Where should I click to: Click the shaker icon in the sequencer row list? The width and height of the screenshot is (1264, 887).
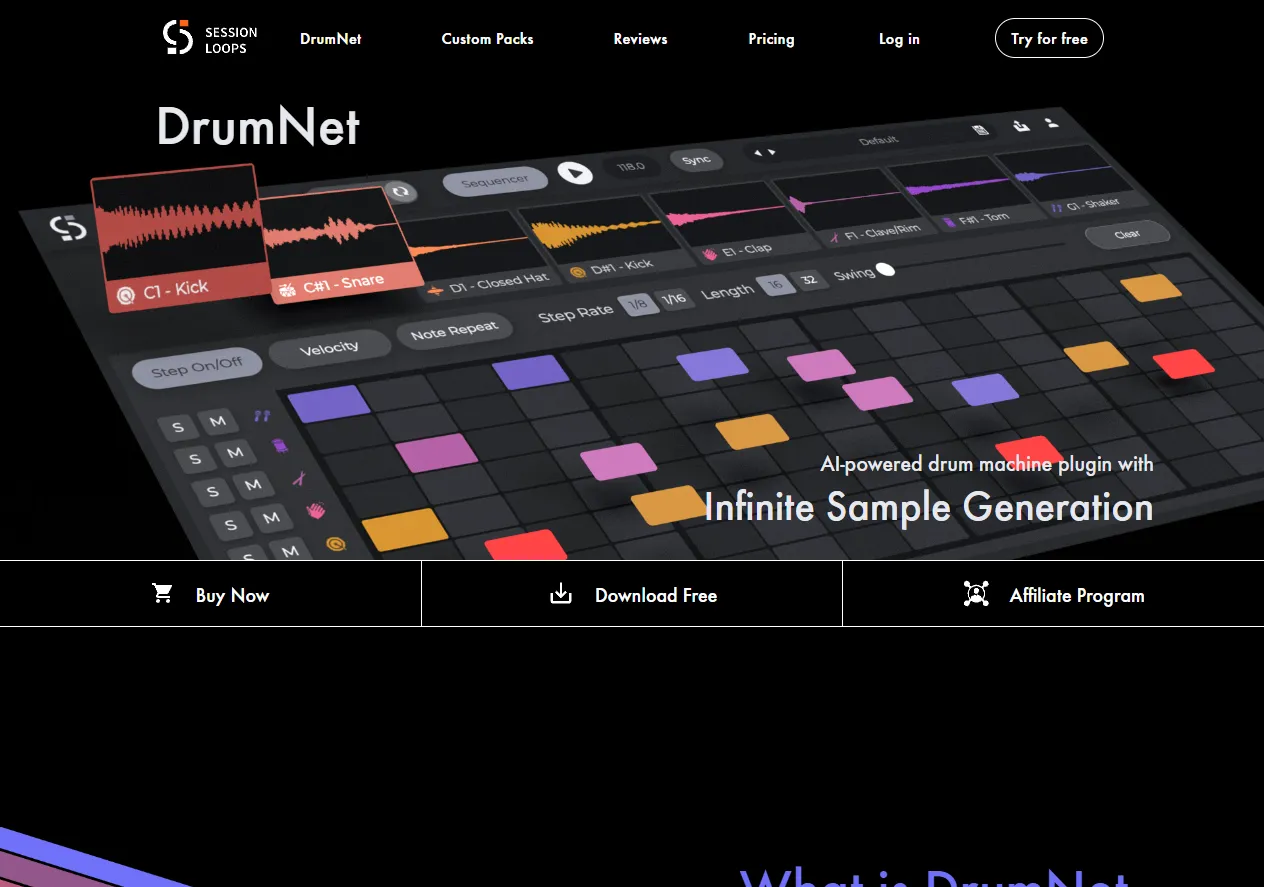pyautogui.click(x=262, y=415)
